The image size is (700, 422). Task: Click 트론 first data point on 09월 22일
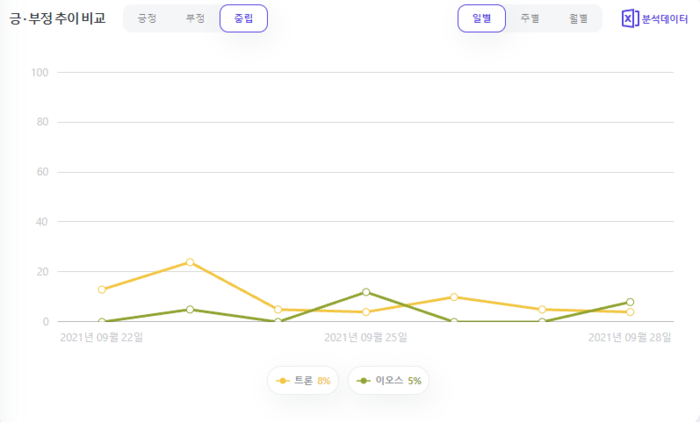[x=102, y=290]
